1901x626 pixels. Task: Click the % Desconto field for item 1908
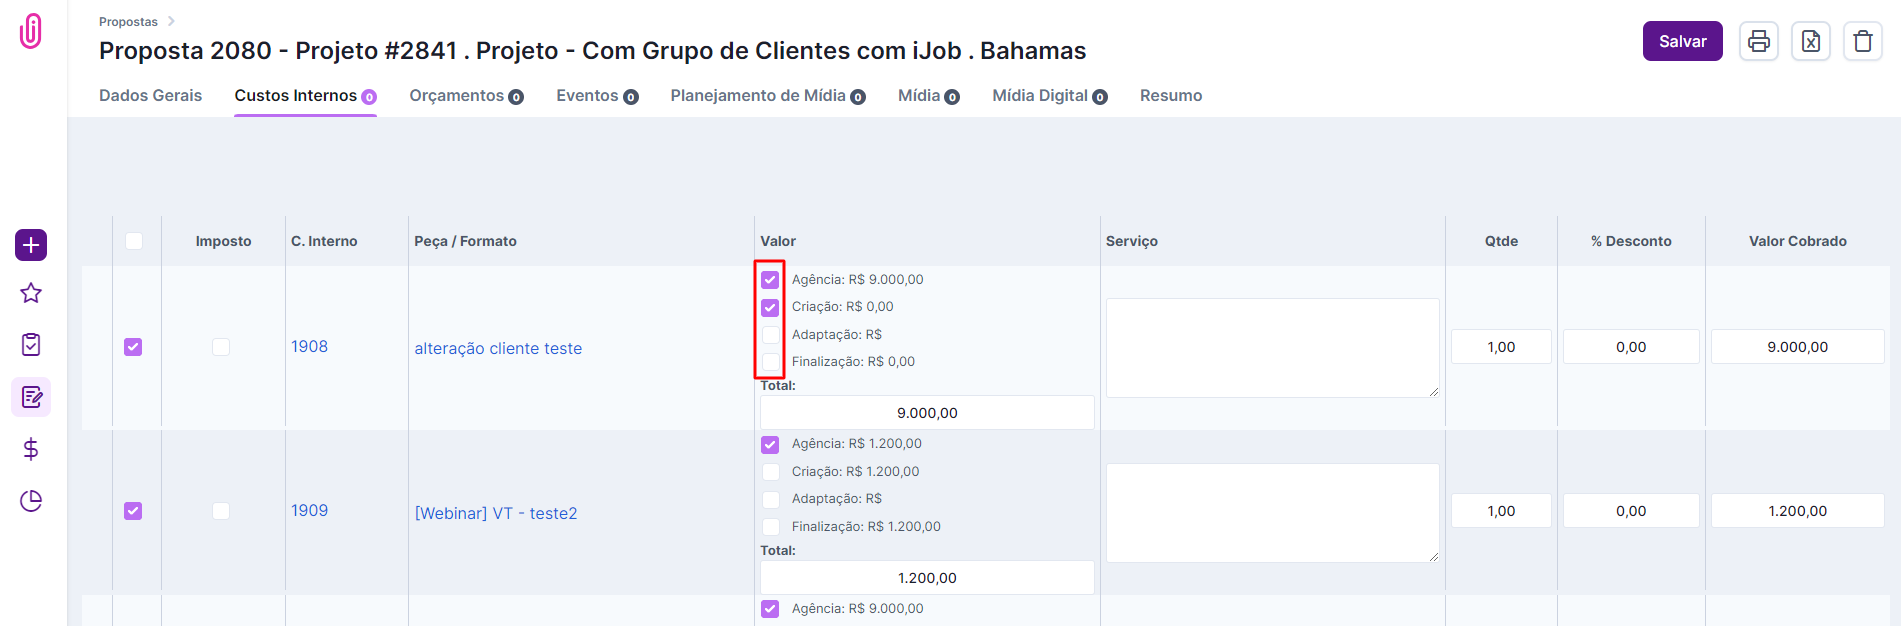click(1630, 347)
